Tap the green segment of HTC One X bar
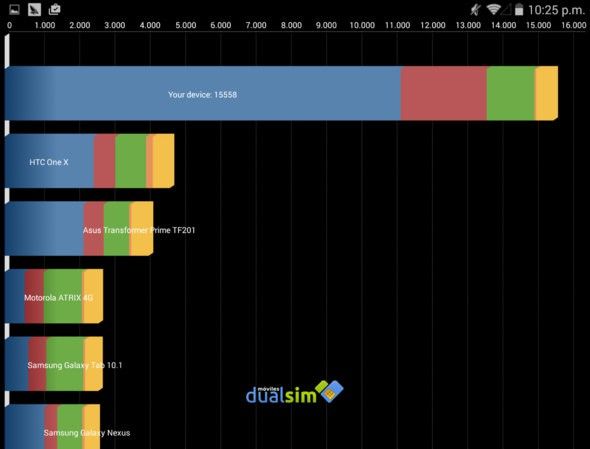The image size is (590, 449). coord(131,161)
